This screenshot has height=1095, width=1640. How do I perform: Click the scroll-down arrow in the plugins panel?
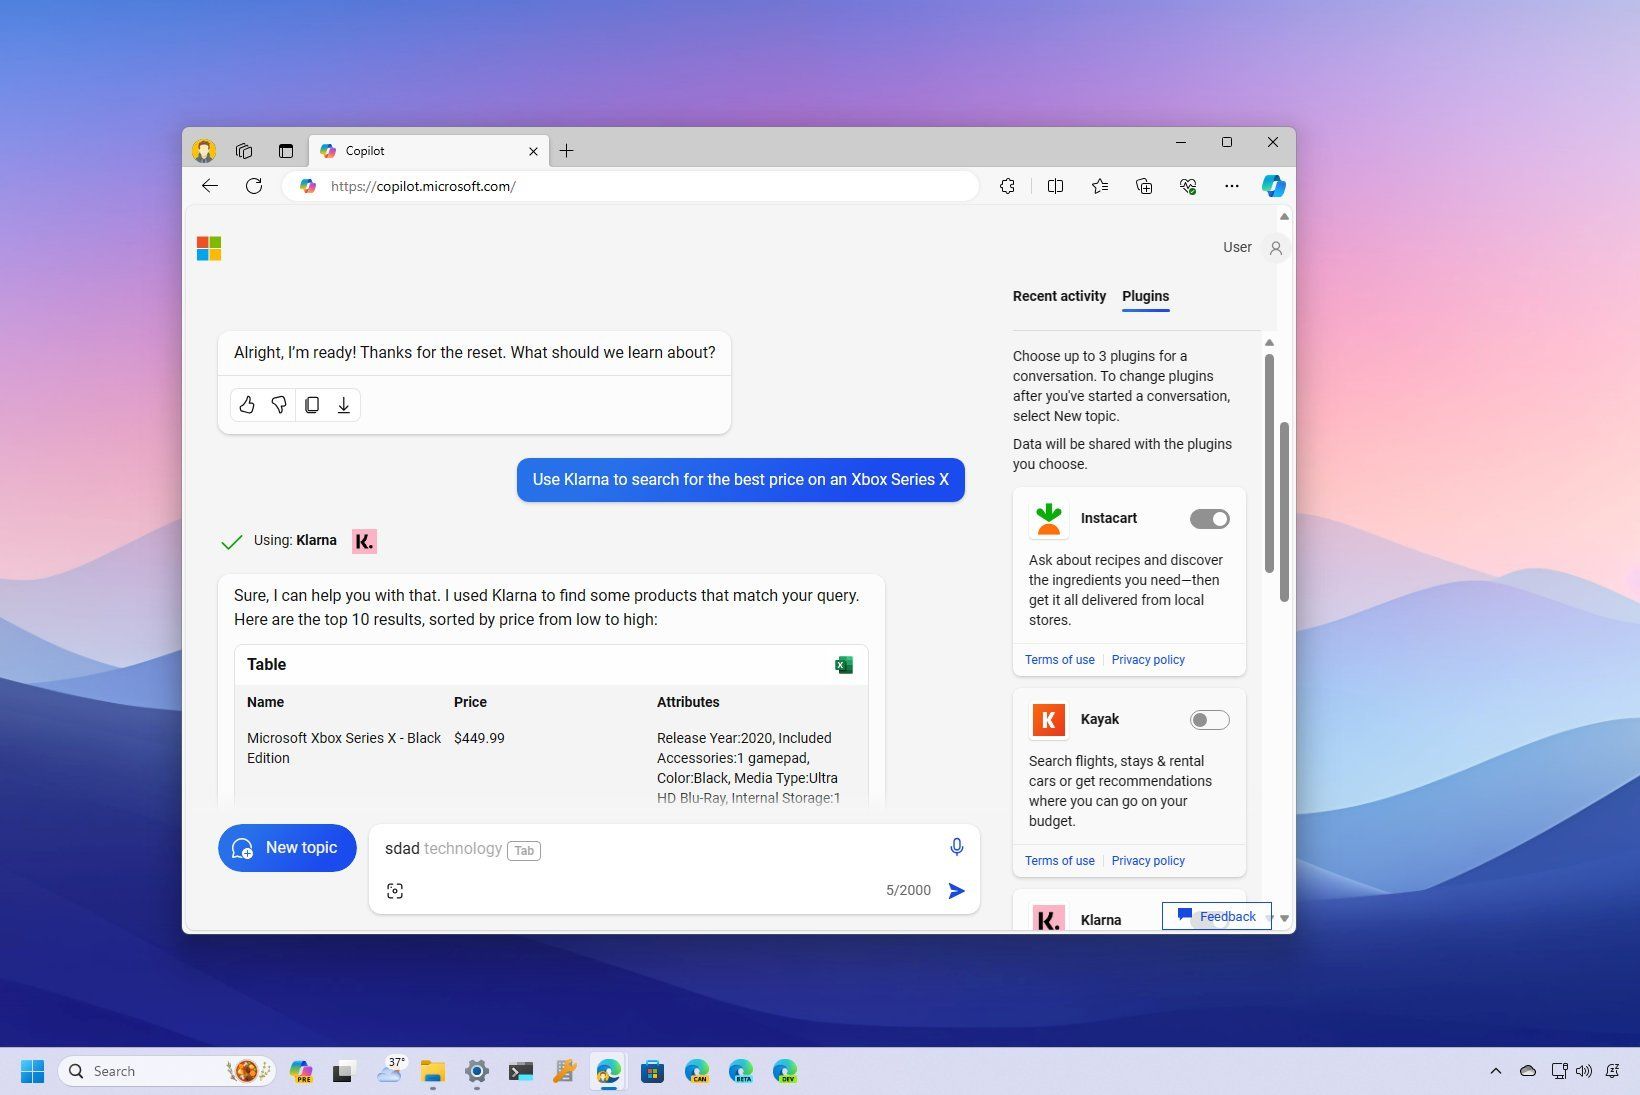[1284, 917]
